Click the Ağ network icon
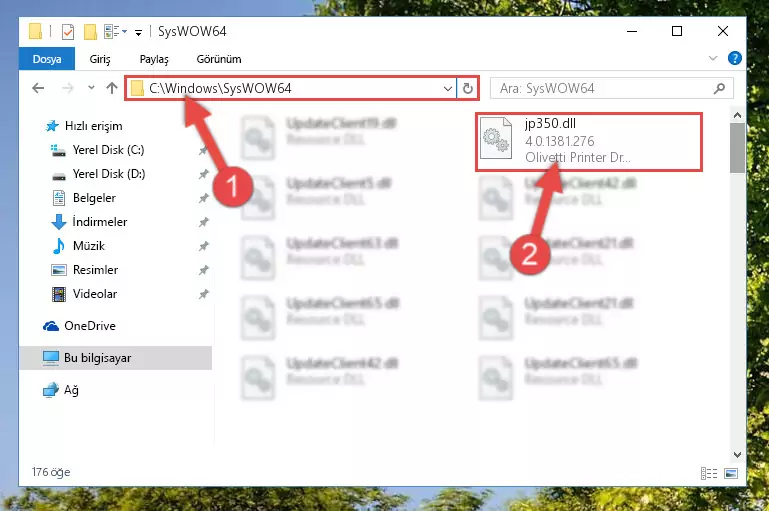This screenshot has width=769, height=511. point(51,390)
